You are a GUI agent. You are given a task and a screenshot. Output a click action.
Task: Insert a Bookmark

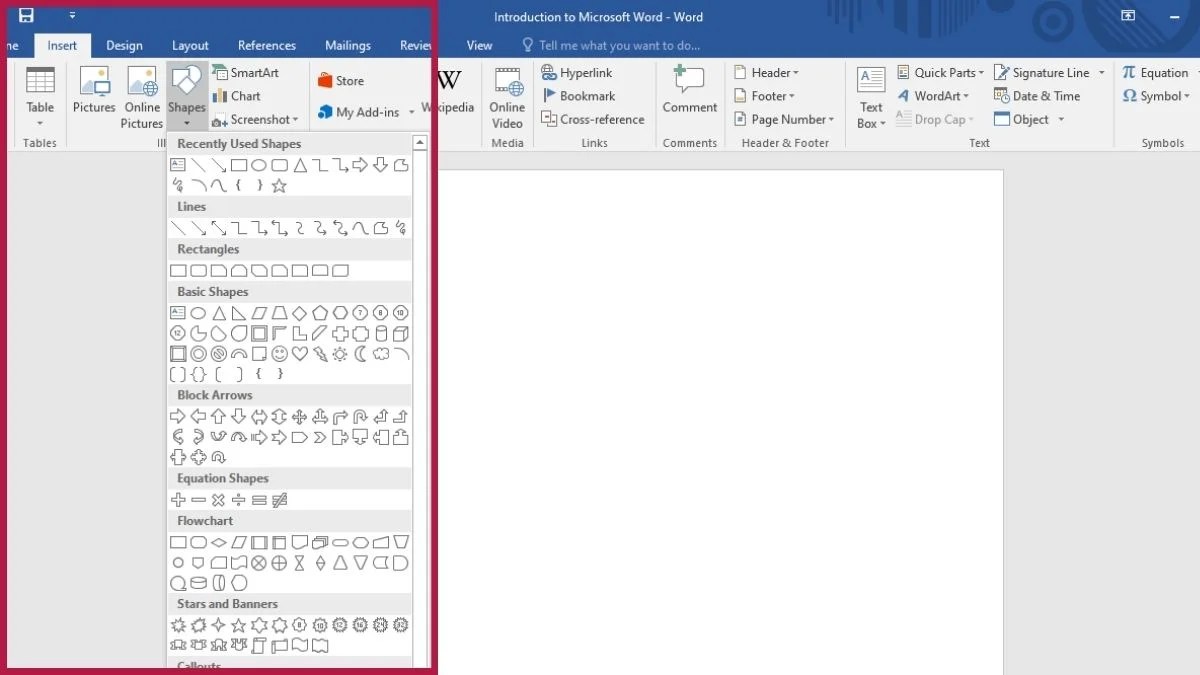pos(579,96)
